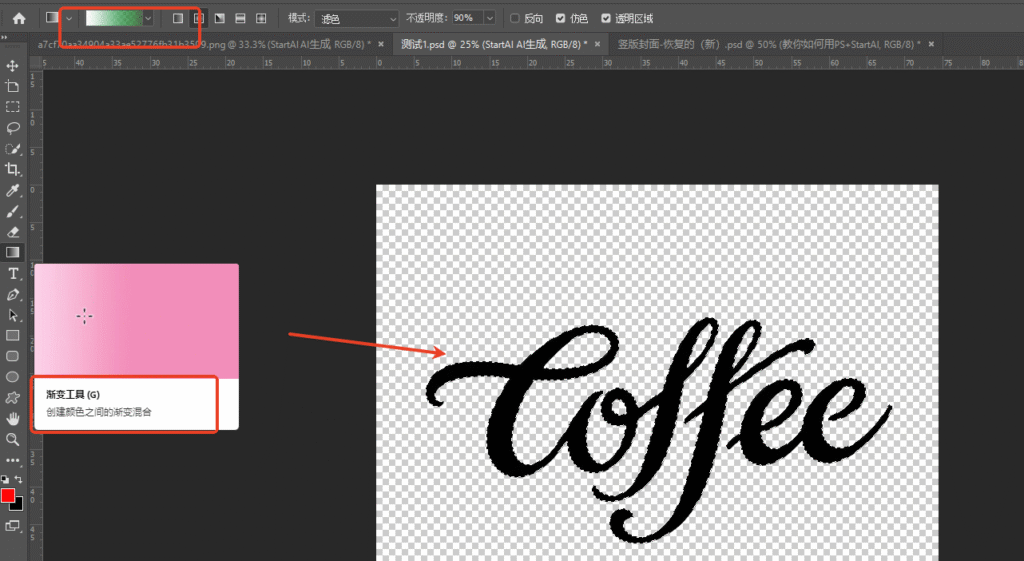
Task: Open the 不透明度 opacity dropdown arrow
Action: [488, 18]
